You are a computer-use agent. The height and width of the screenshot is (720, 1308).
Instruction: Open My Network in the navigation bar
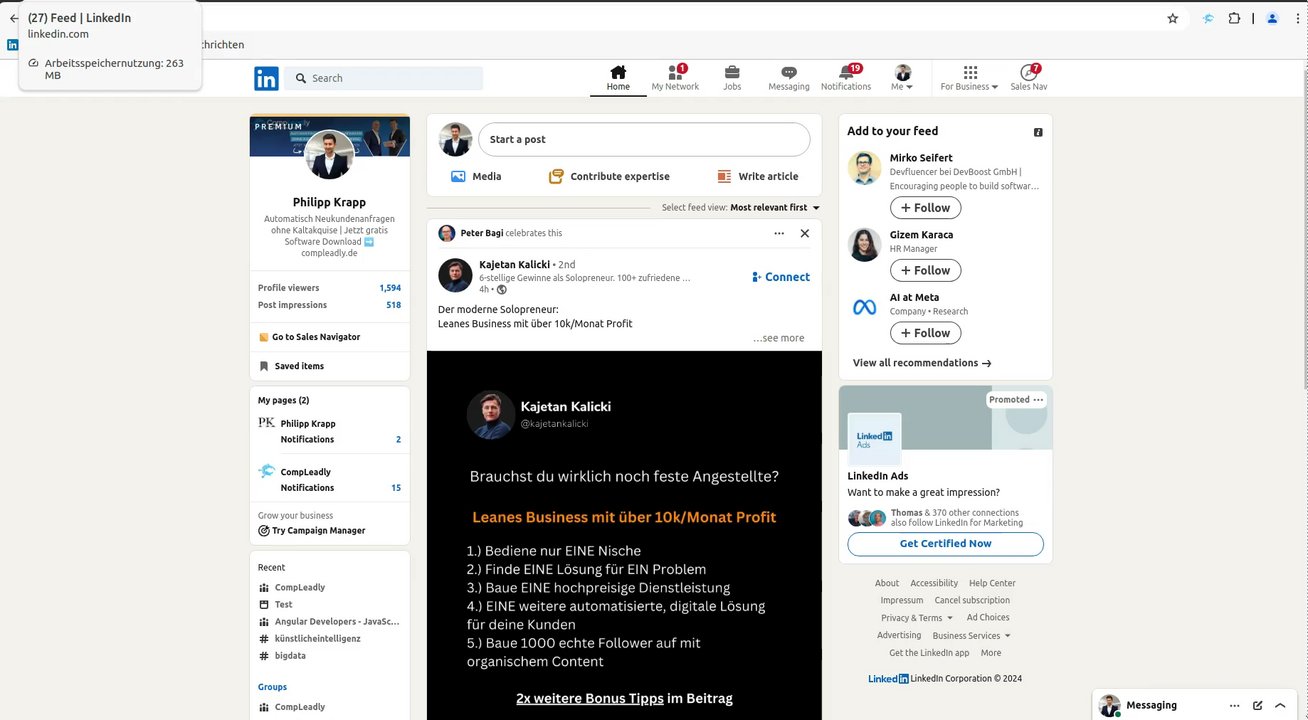[675, 78]
